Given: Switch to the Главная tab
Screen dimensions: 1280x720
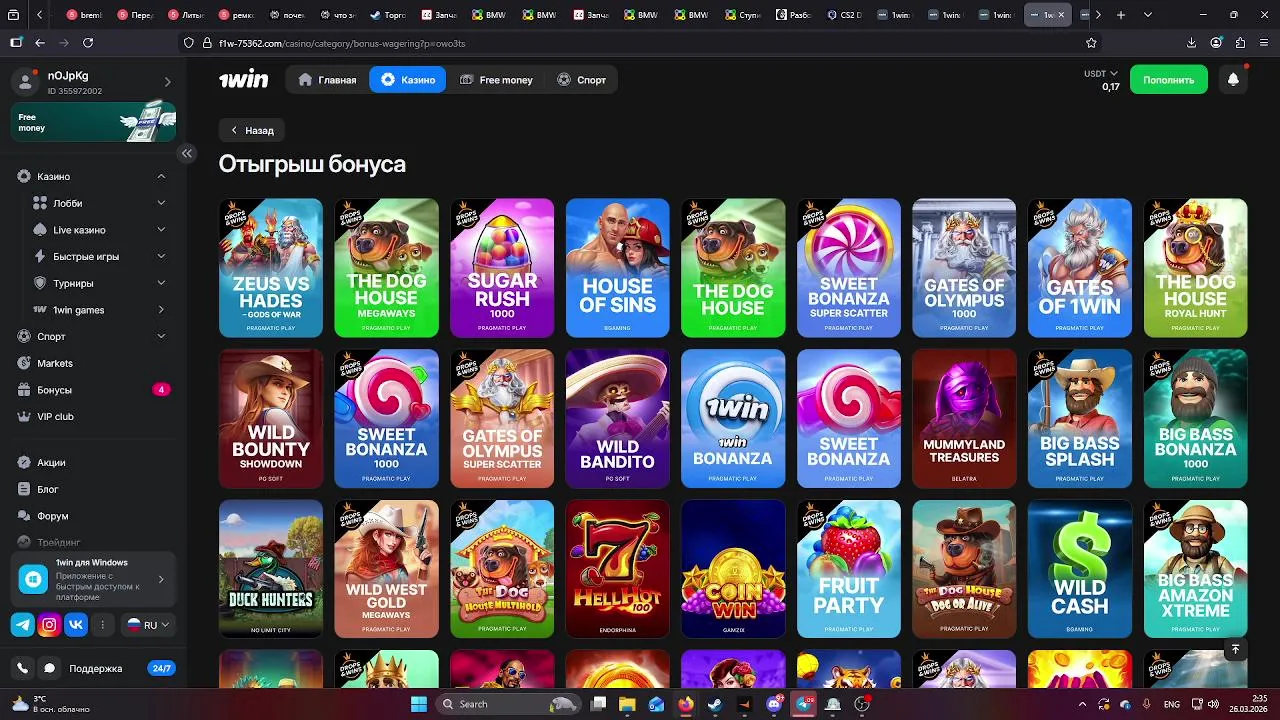Looking at the screenshot, I should tap(327, 80).
